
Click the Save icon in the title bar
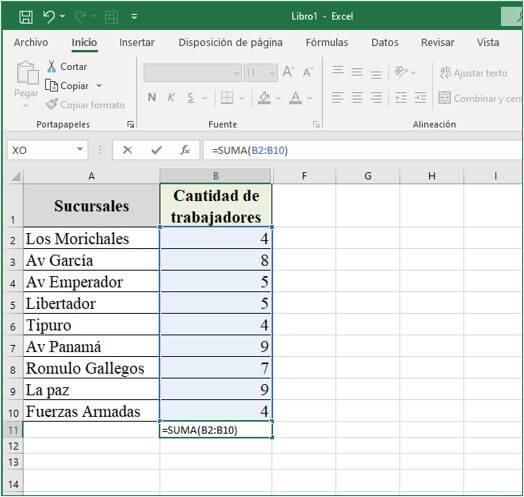[x=26, y=16]
